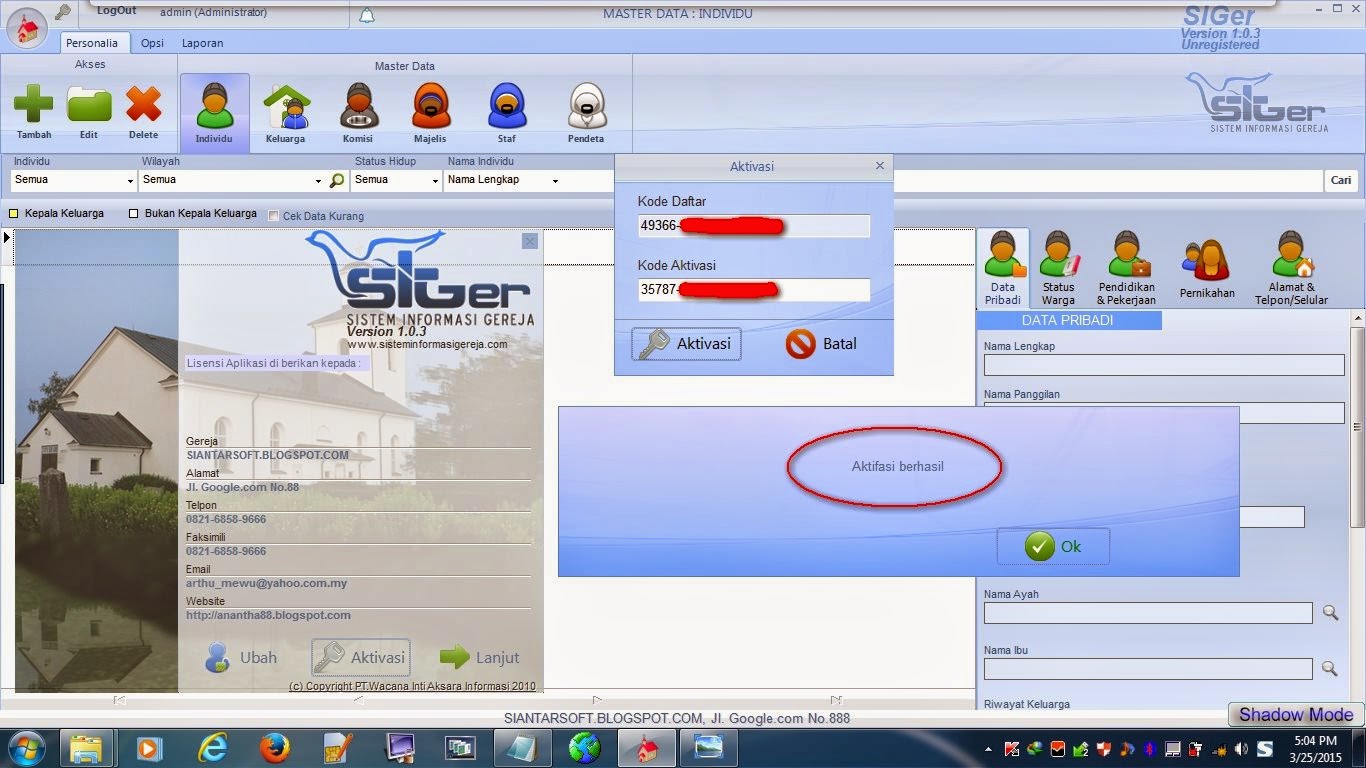
Task: Open the Windows Start menu
Action: [27, 748]
